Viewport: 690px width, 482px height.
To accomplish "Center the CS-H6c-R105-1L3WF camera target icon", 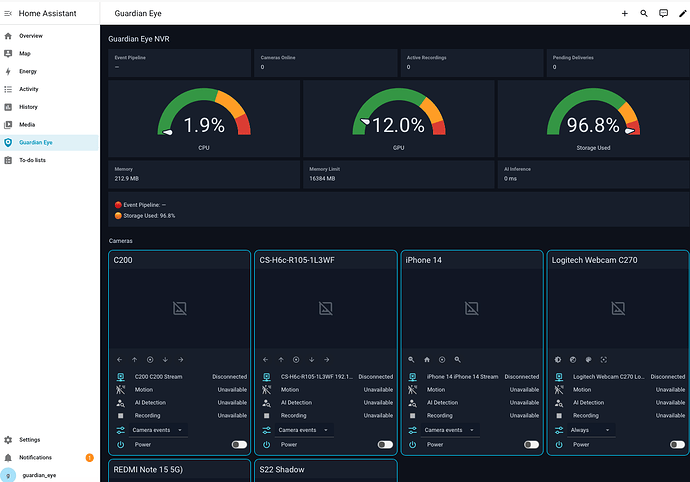I will [x=296, y=360].
